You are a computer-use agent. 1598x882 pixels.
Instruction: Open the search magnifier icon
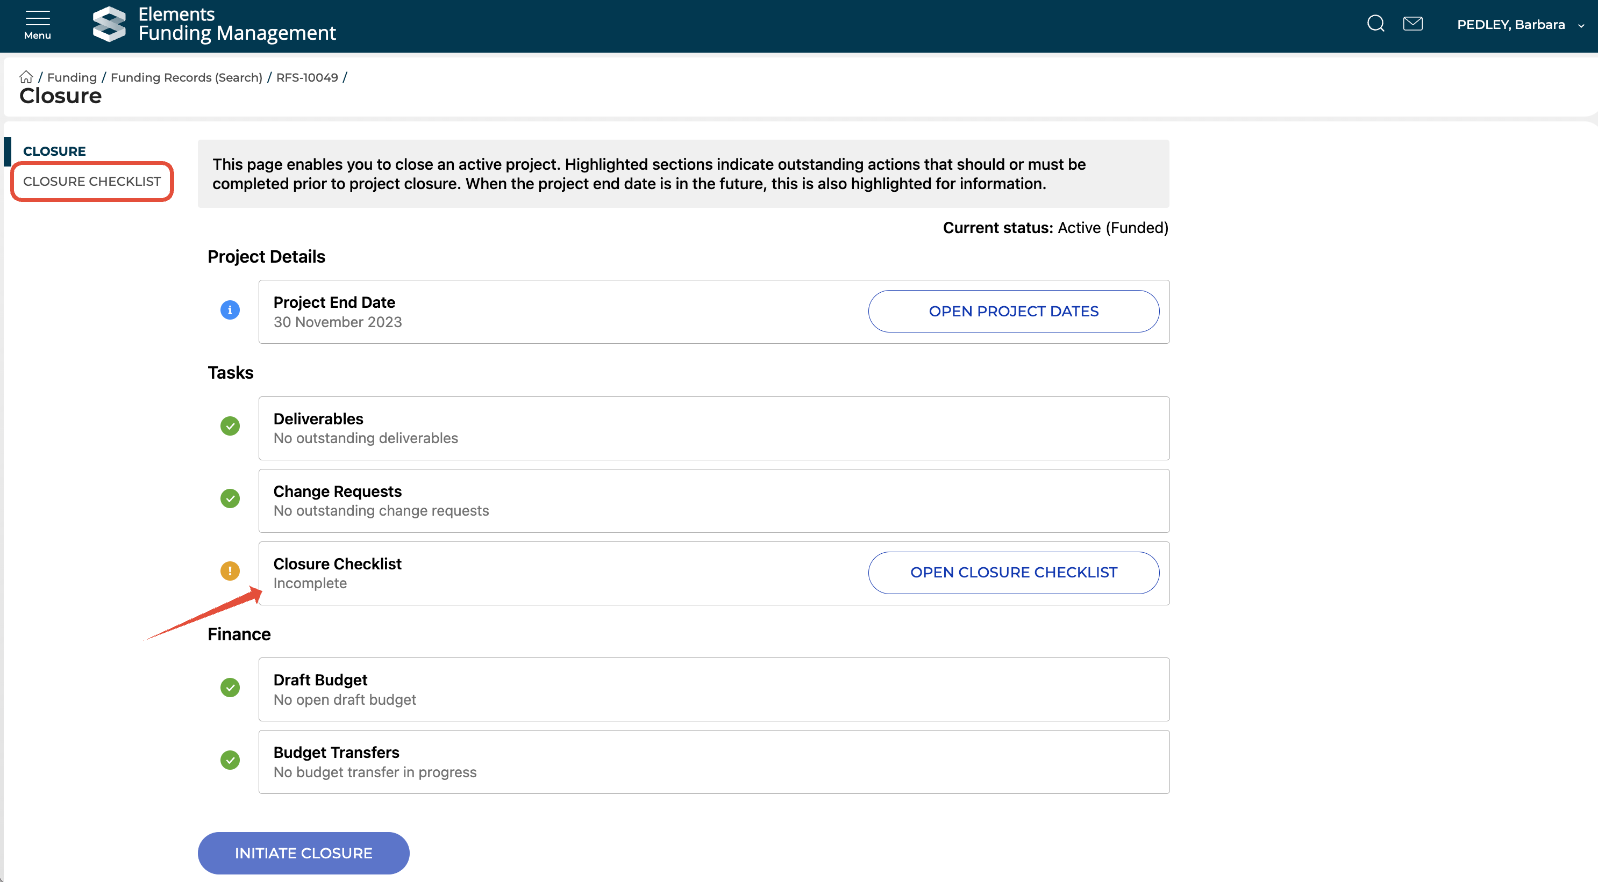click(x=1376, y=24)
